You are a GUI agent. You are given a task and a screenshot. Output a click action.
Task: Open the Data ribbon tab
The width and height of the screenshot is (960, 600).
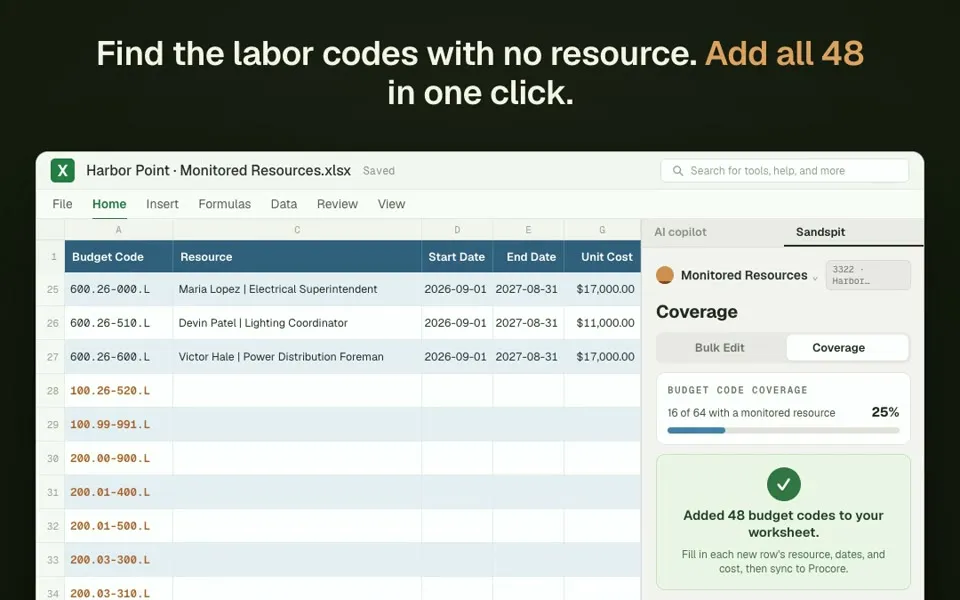284,204
